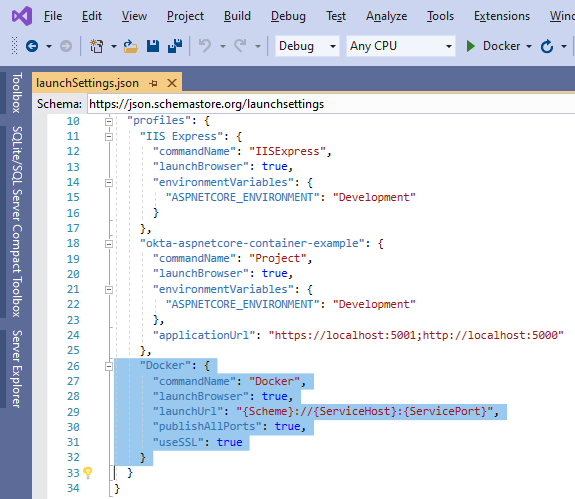
Task: Click "Development" value on line 15
Action: (x=374, y=197)
